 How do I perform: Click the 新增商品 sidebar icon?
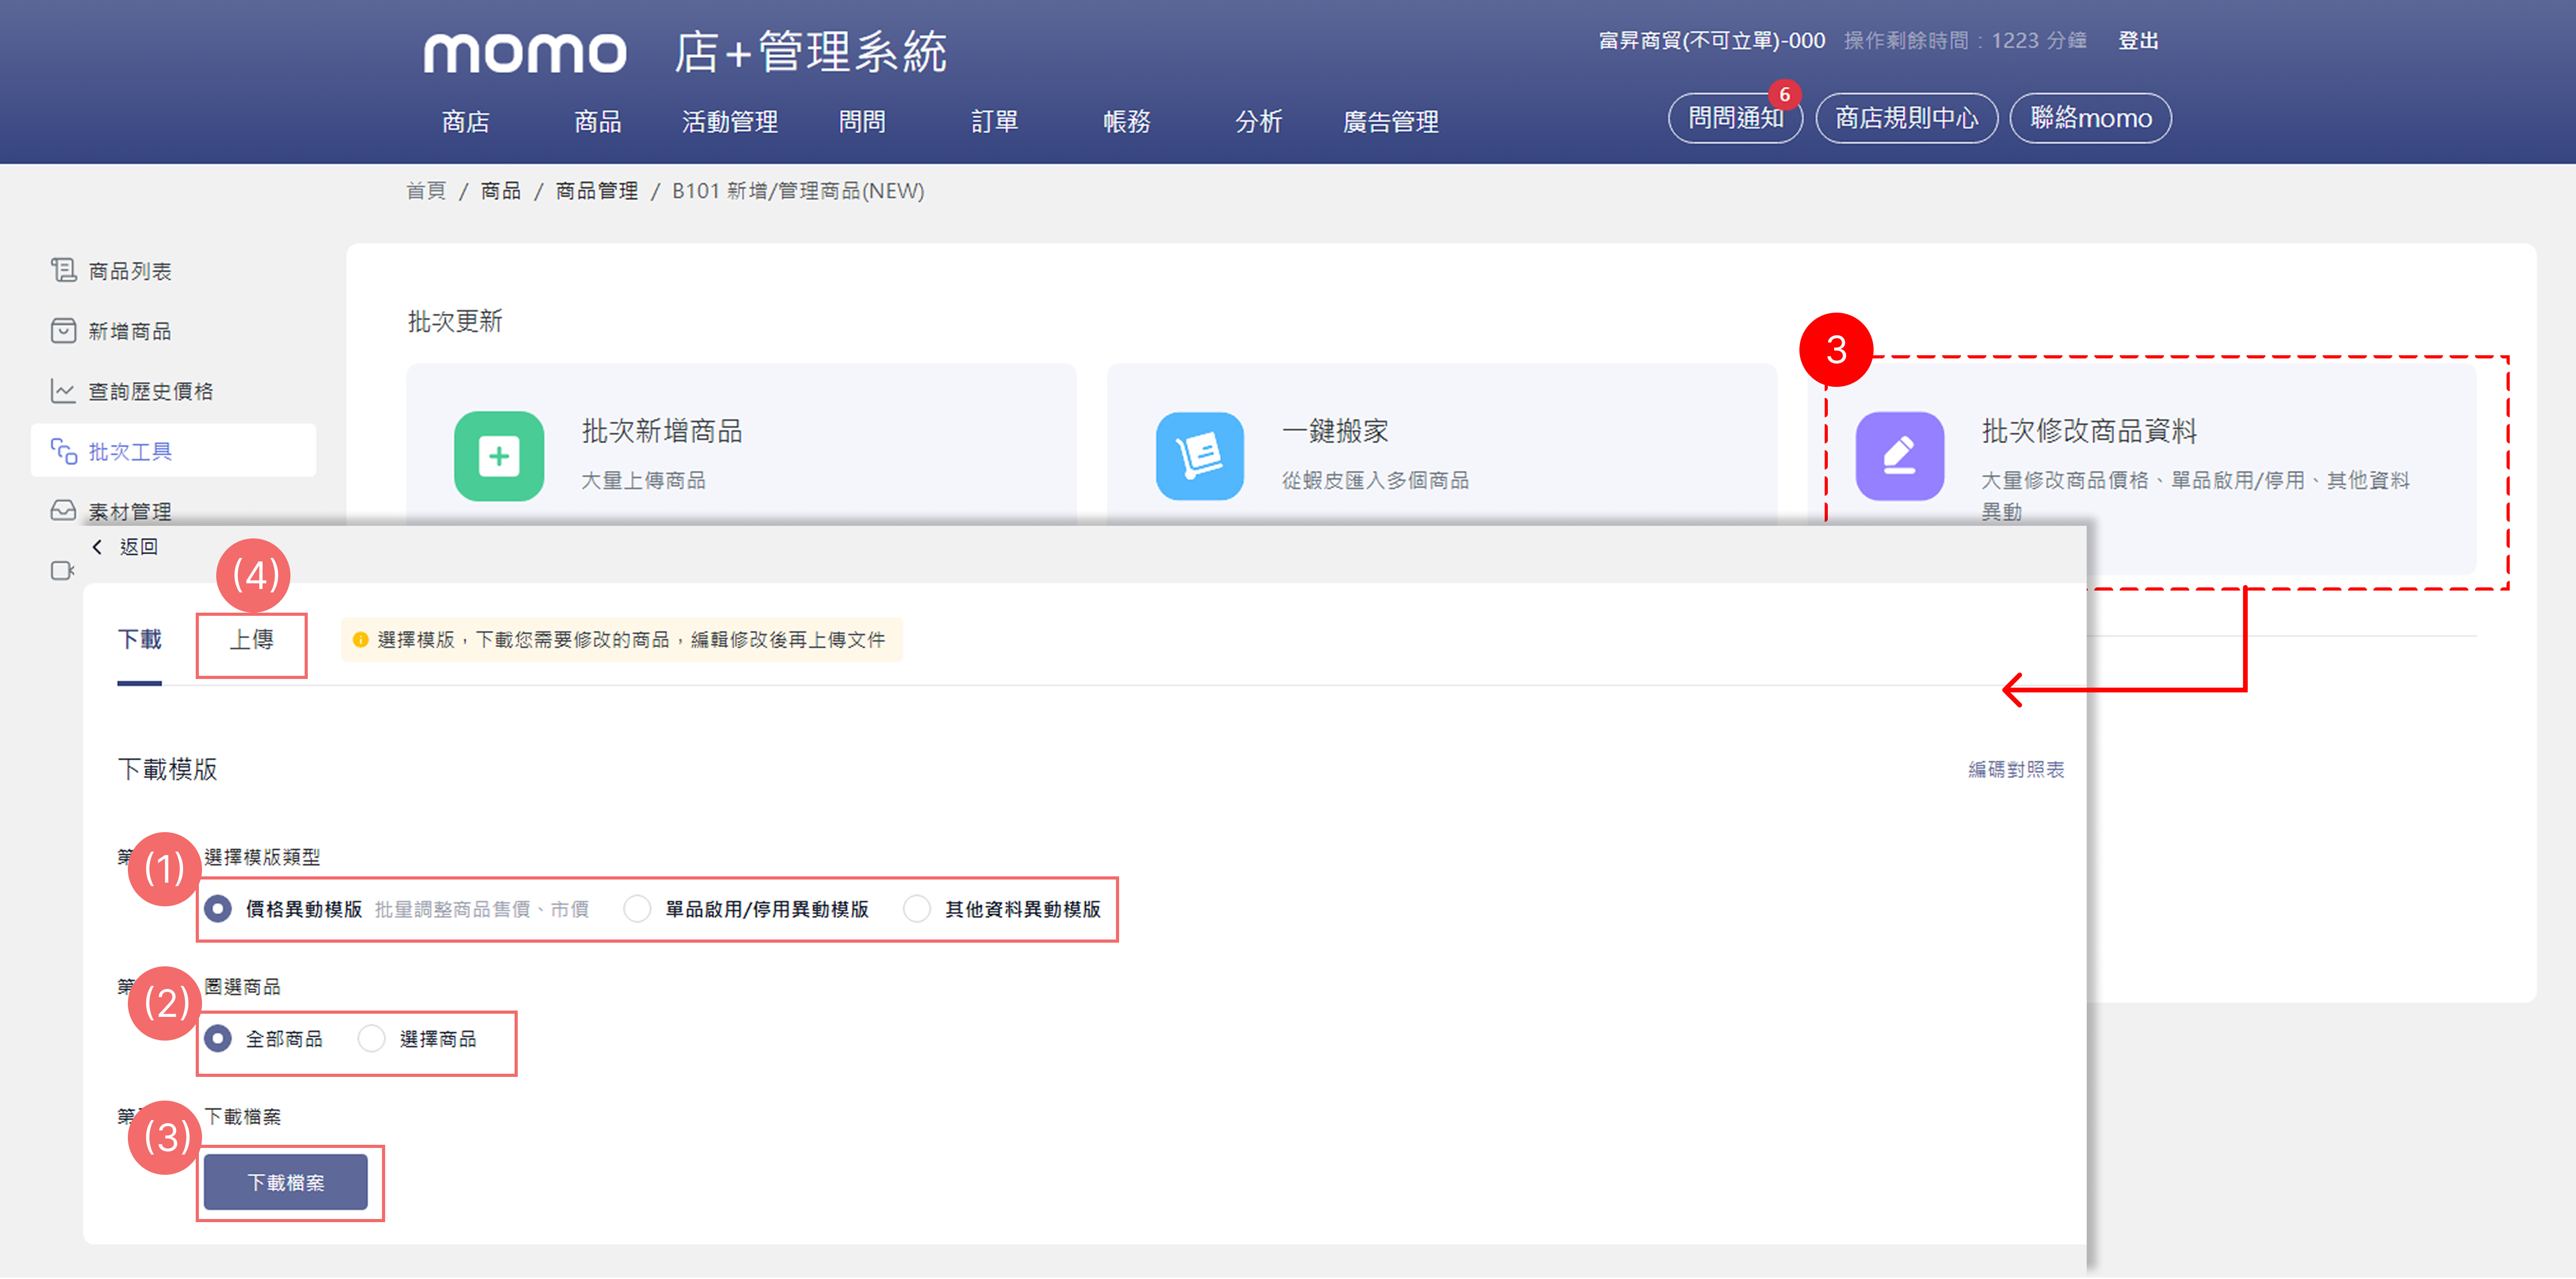64,331
